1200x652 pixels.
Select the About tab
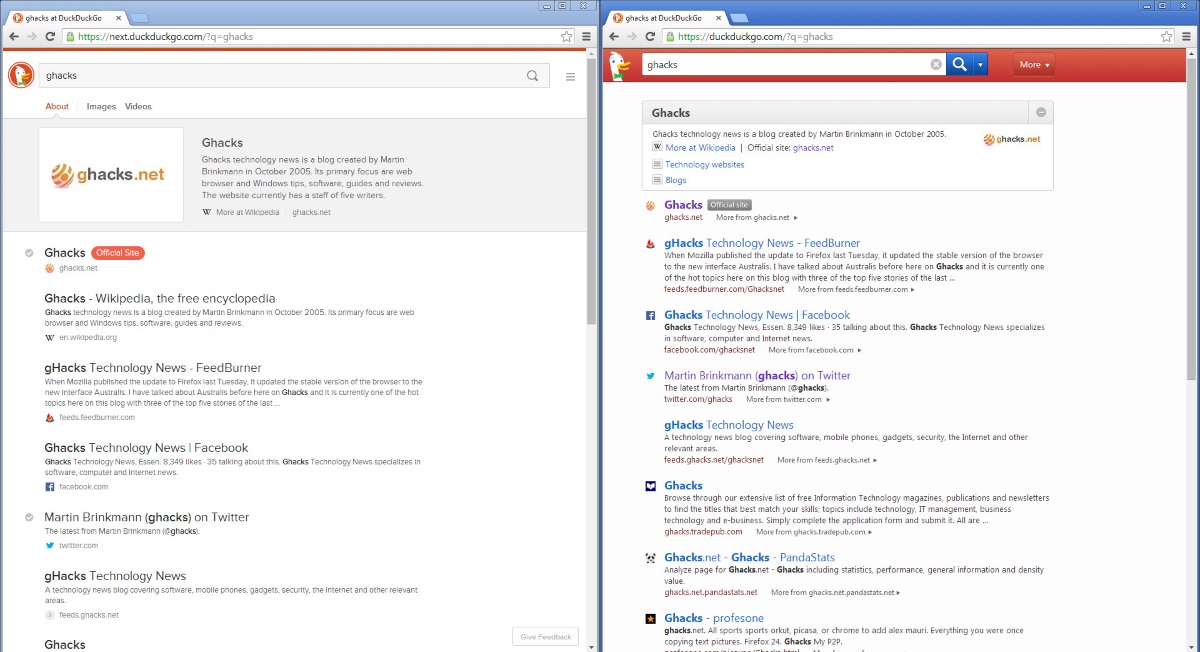point(57,107)
